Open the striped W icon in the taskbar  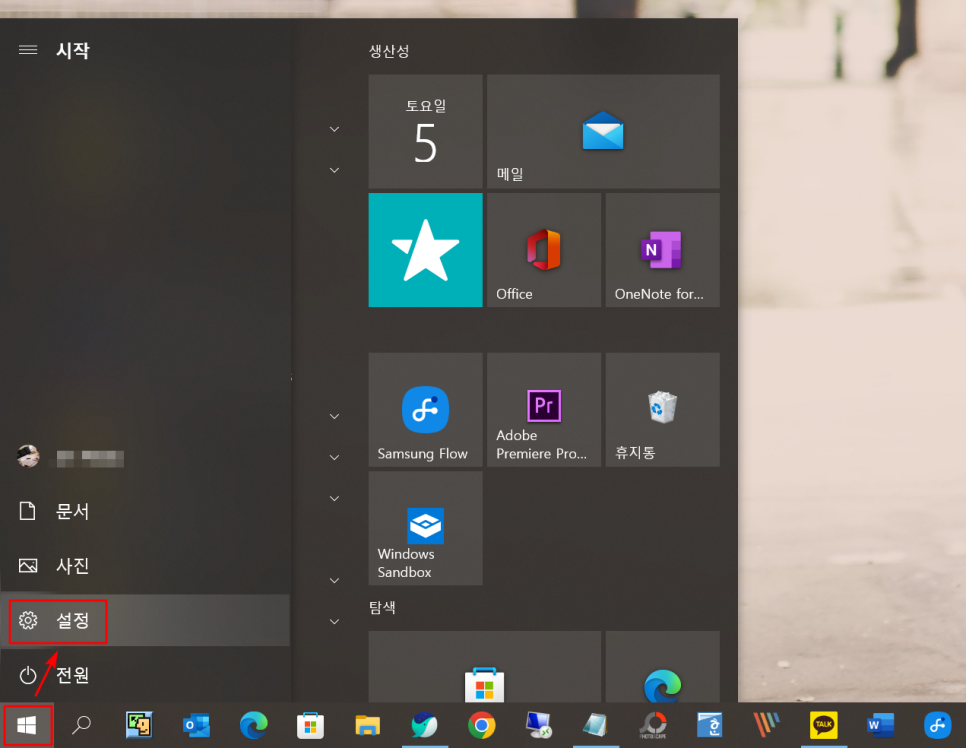tap(766, 725)
